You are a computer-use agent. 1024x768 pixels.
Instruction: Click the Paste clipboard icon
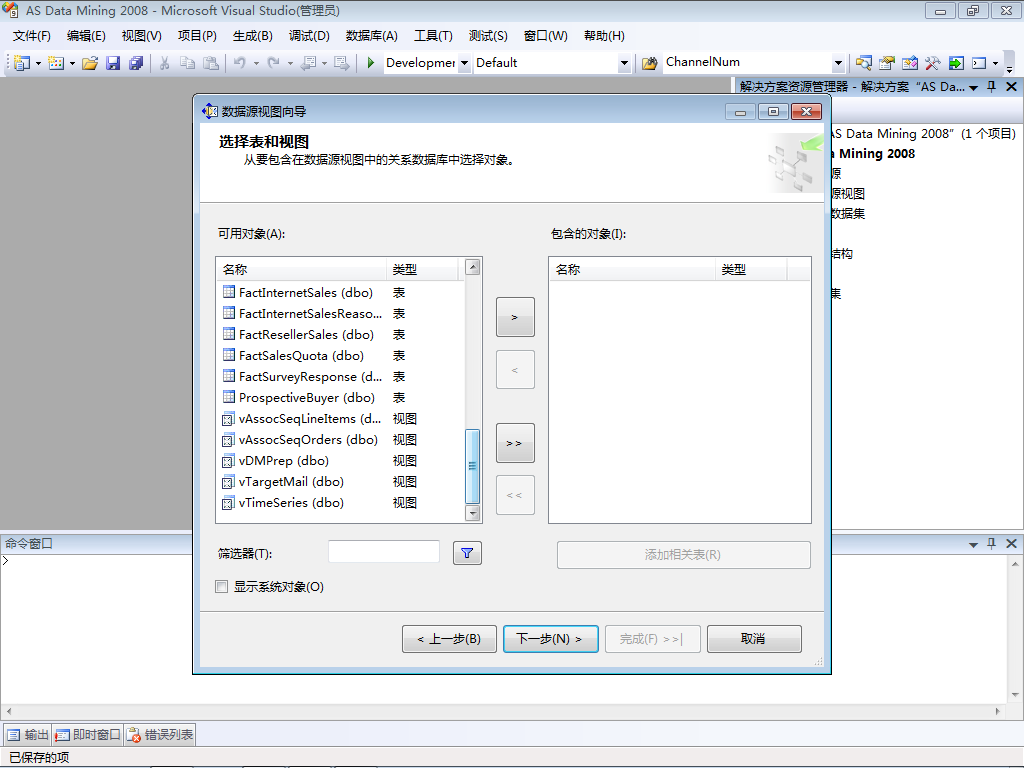pyautogui.click(x=211, y=63)
